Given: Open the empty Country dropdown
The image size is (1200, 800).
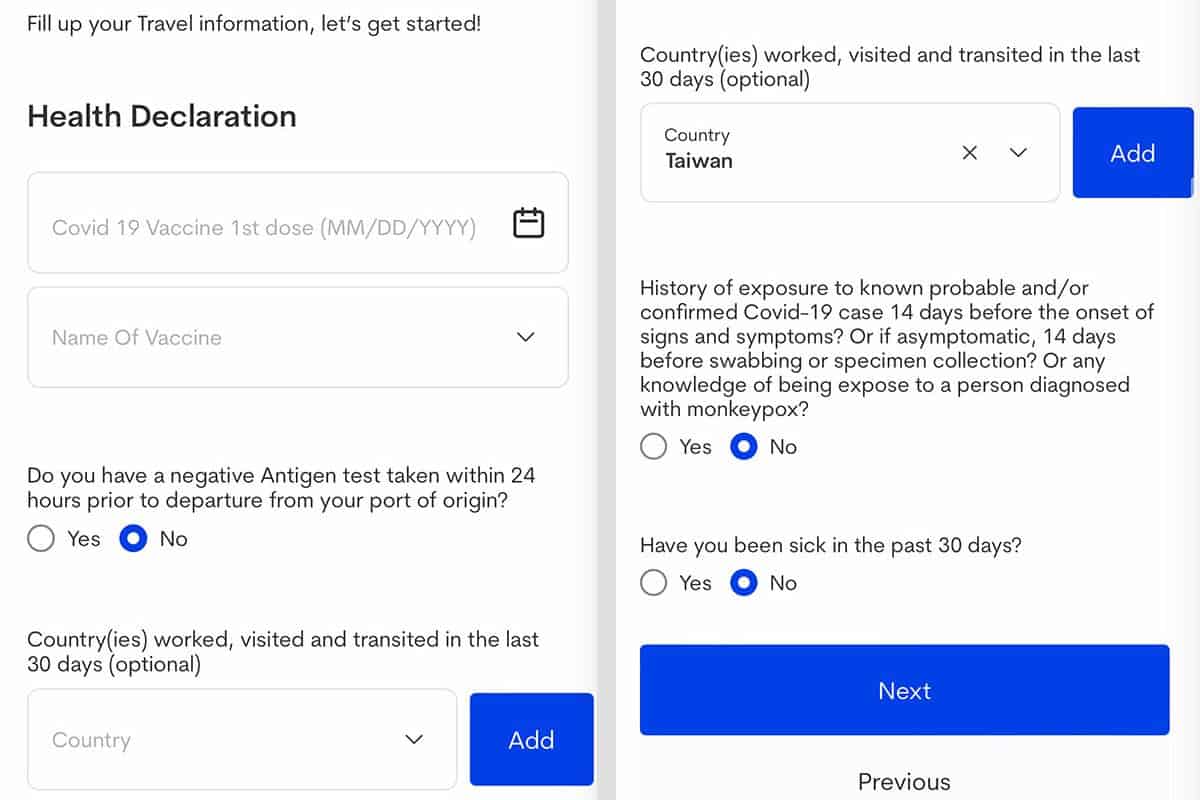Looking at the screenshot, I should pos(414,740).
